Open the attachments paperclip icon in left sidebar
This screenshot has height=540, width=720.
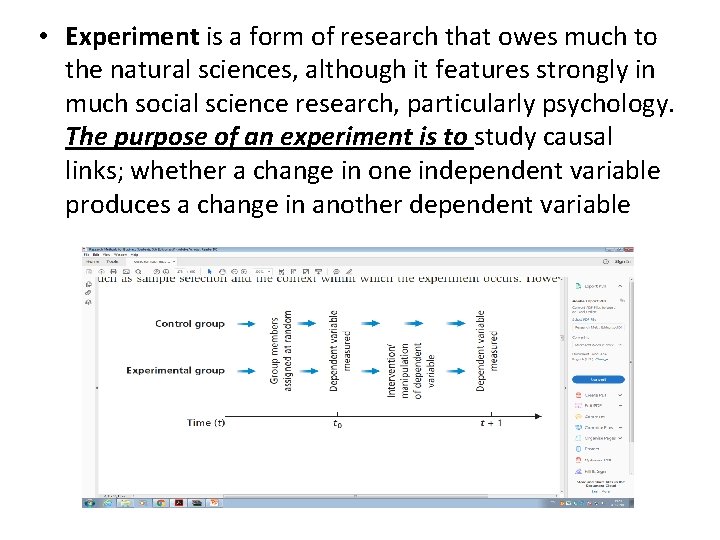(x=88, y=292)
